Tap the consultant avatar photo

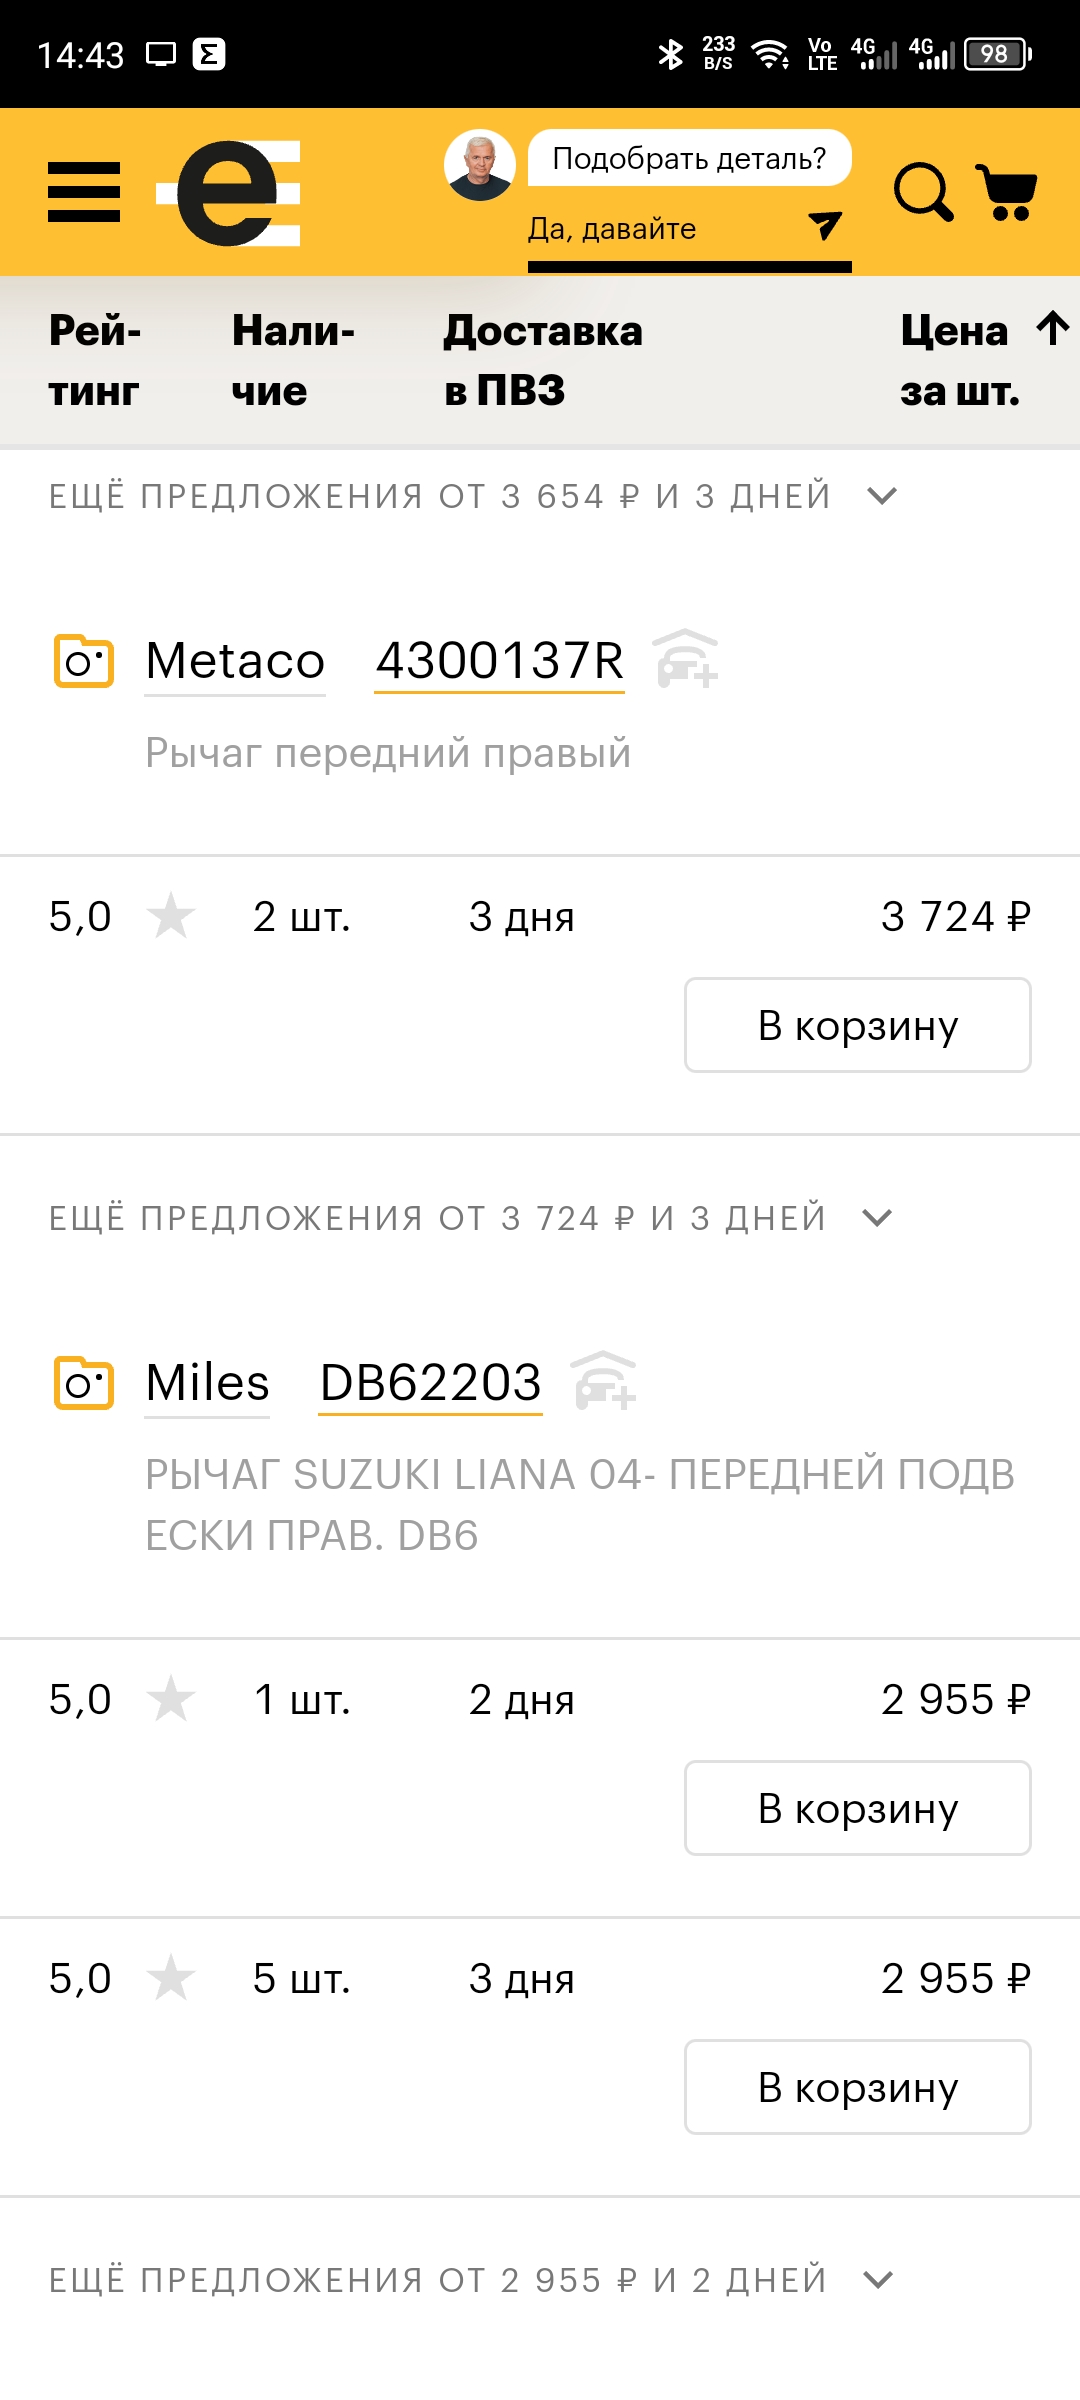[480, 164]
